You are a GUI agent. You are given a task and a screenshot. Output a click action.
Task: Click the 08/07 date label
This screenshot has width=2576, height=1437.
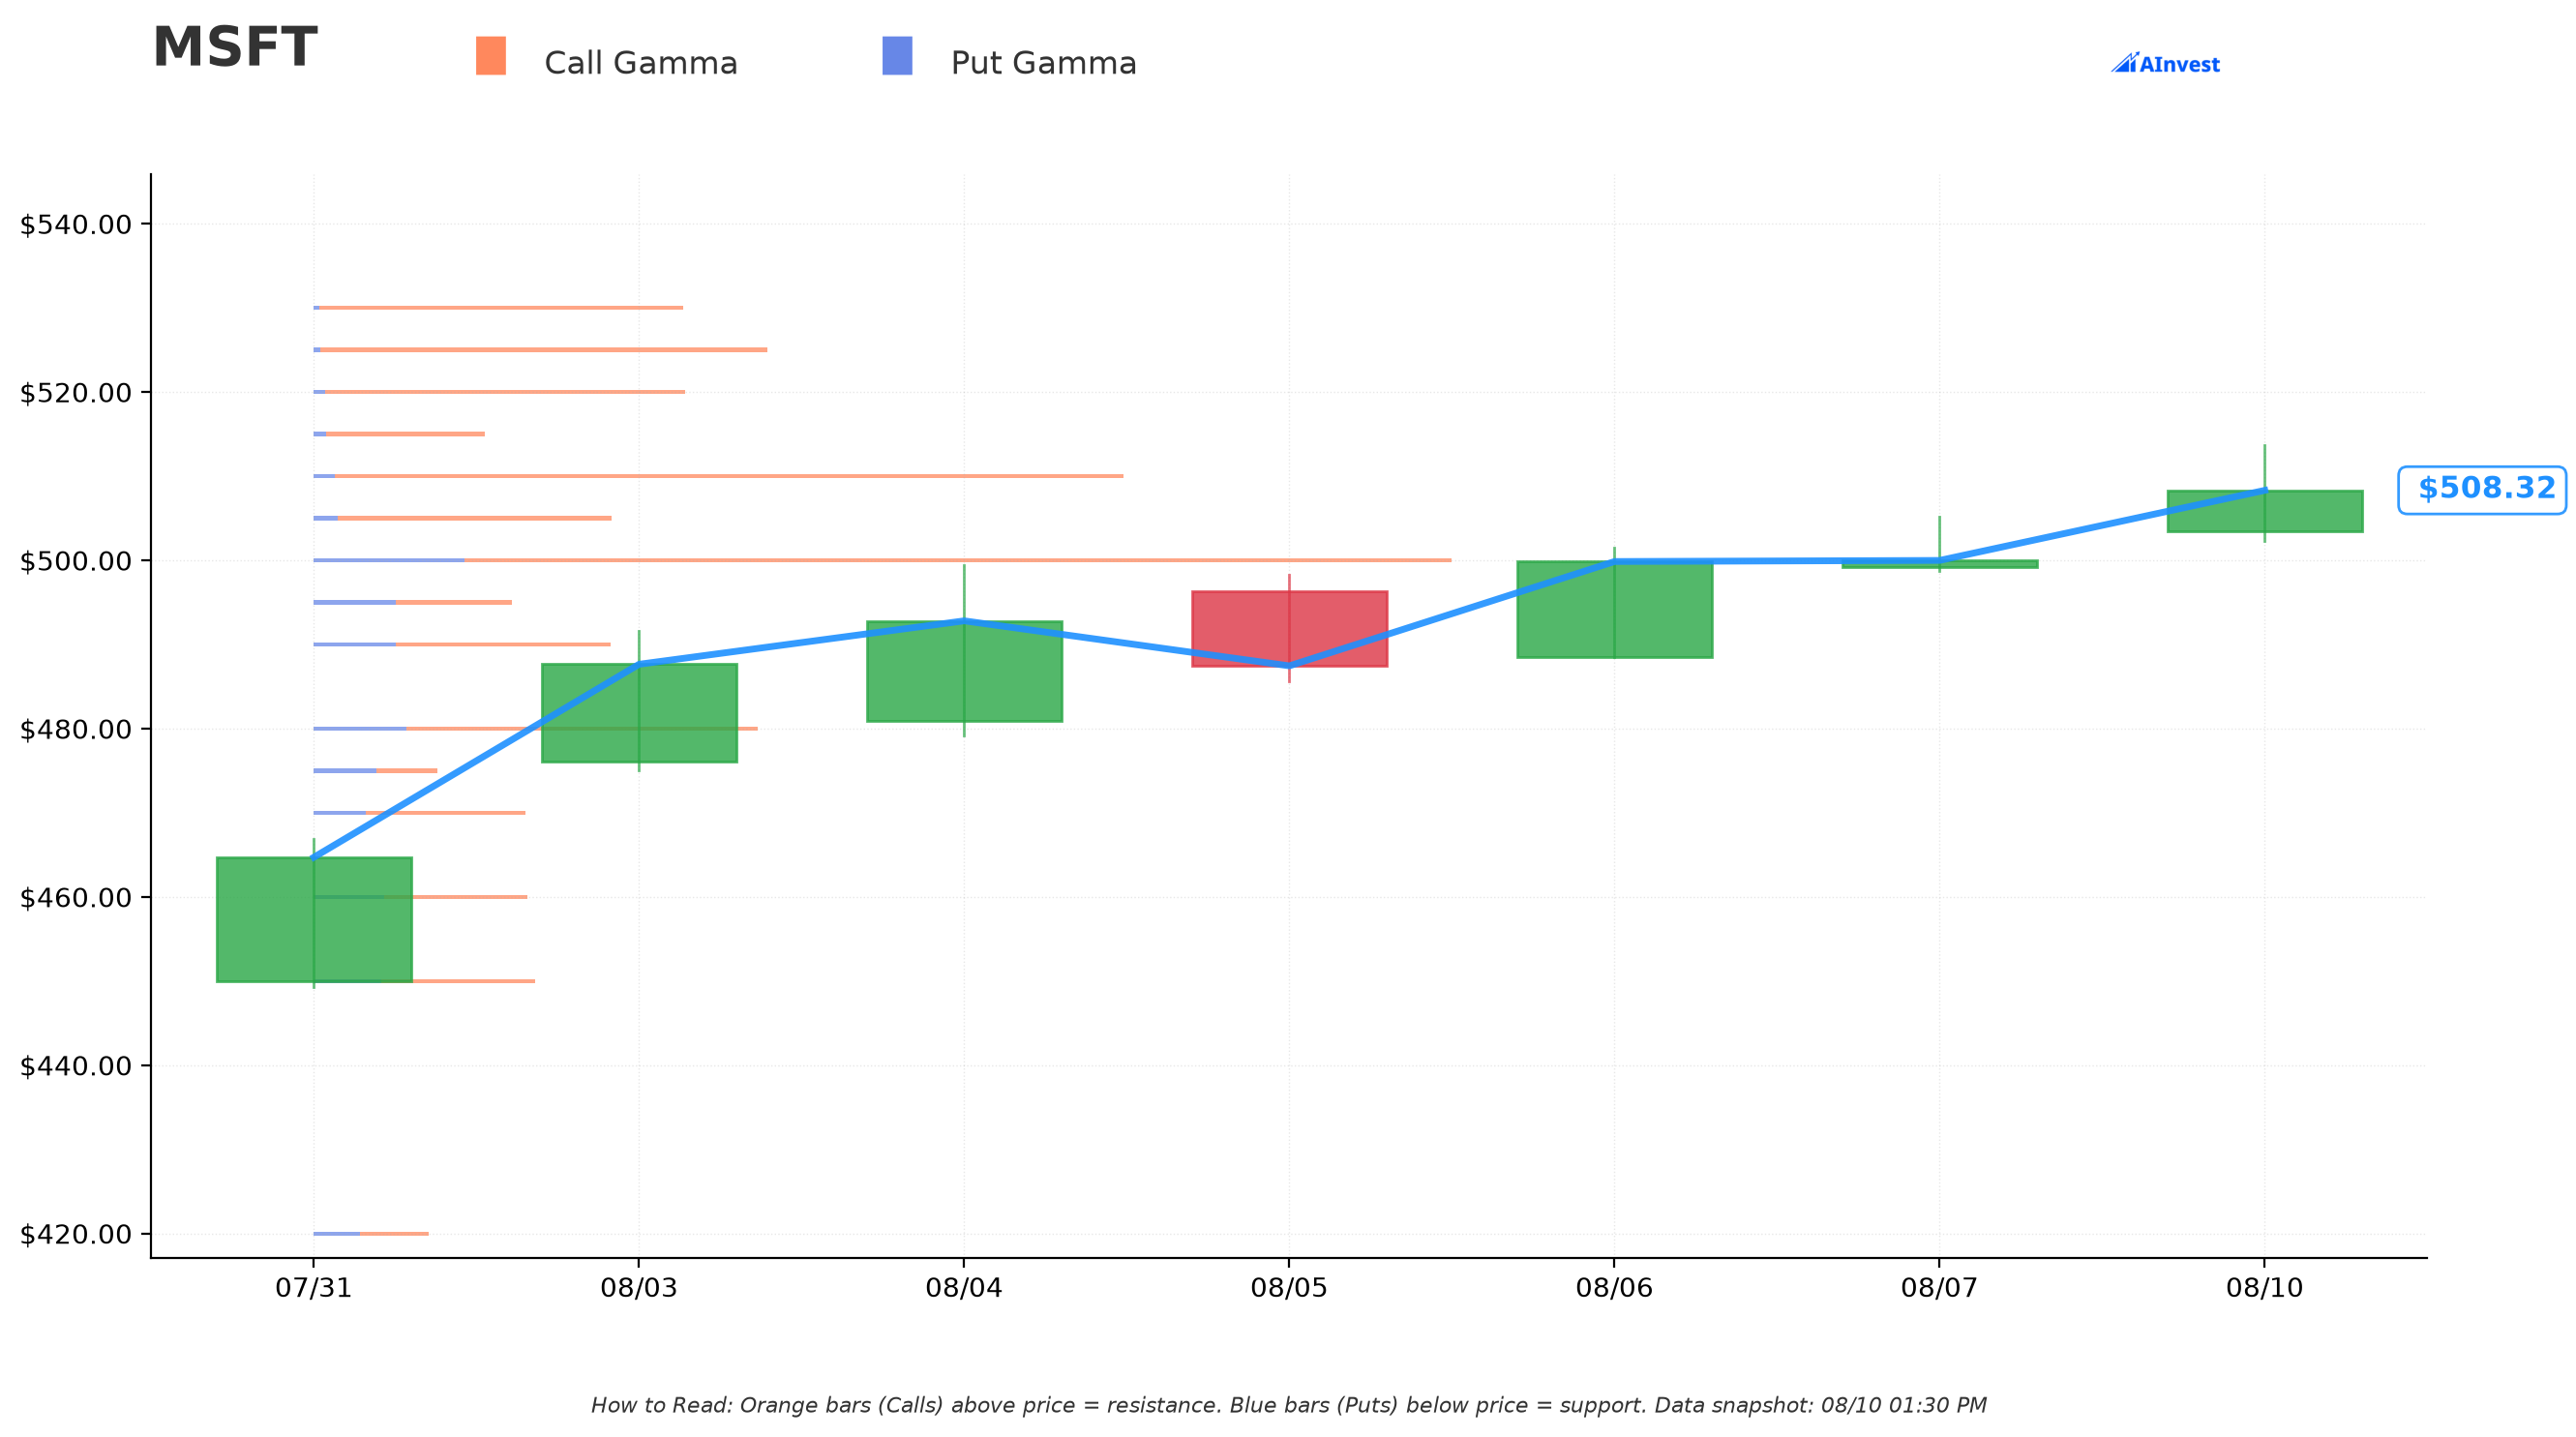pos(1939,1288)
